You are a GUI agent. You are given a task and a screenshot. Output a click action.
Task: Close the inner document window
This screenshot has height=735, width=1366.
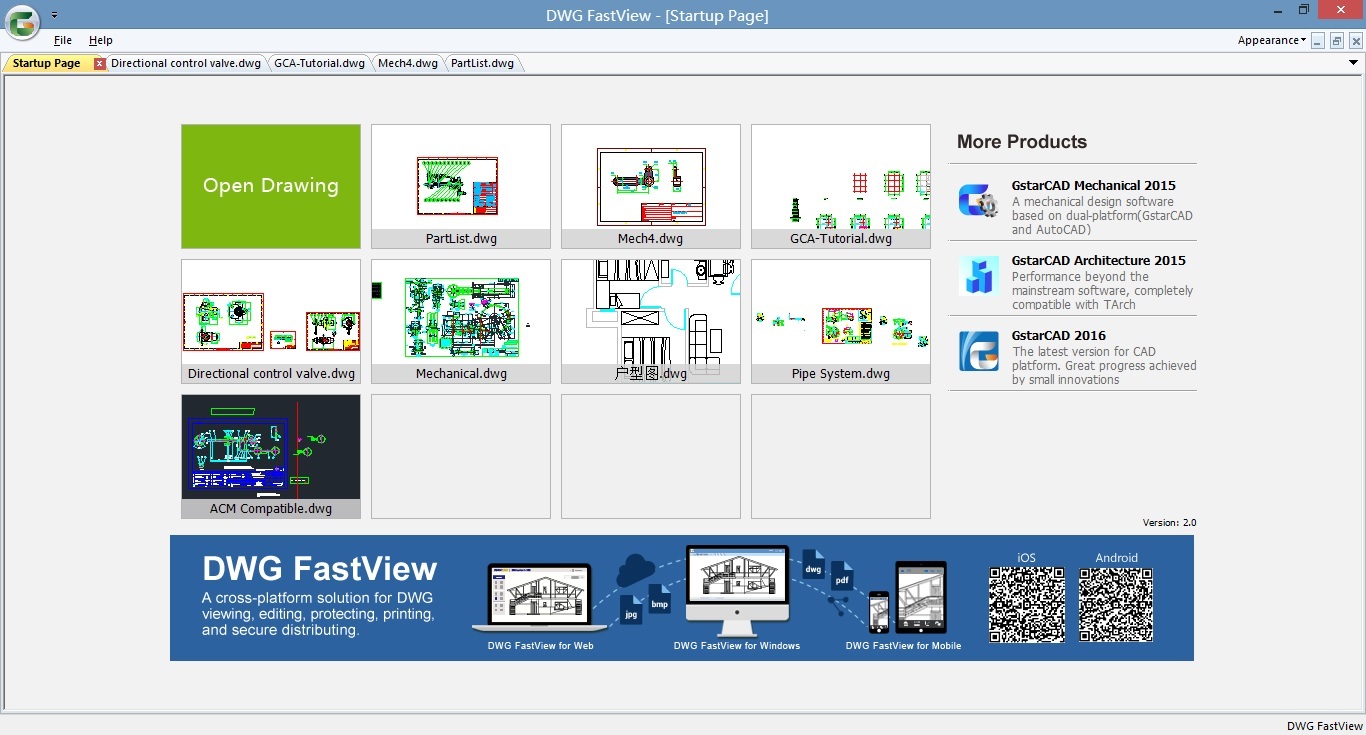click(x=1355, y=41)
